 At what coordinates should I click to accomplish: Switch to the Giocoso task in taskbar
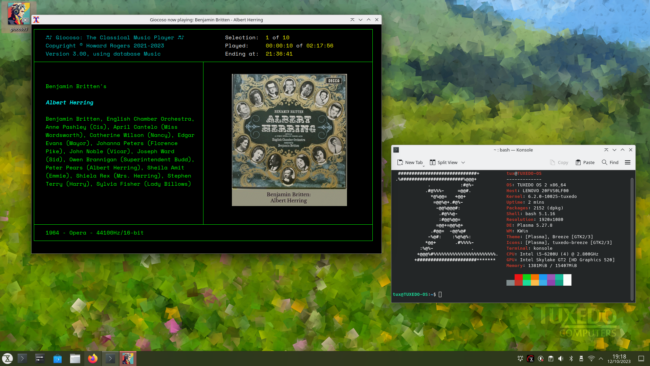127,359
